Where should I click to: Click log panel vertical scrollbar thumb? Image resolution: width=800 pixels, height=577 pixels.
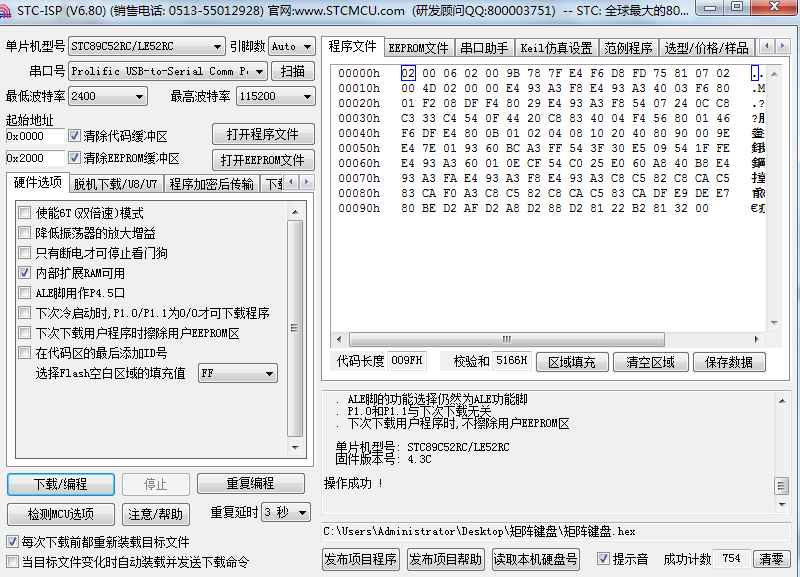(x=782, y=486)
